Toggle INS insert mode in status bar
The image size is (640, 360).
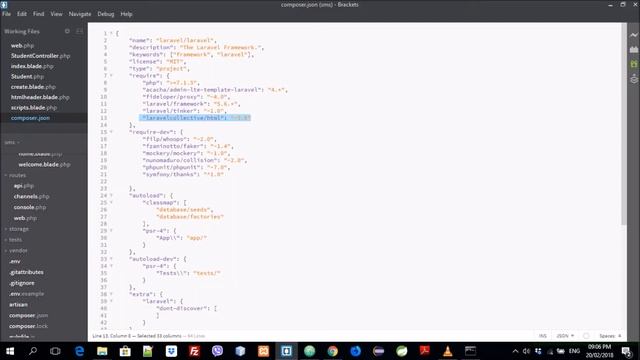click(x=542, y=336)
